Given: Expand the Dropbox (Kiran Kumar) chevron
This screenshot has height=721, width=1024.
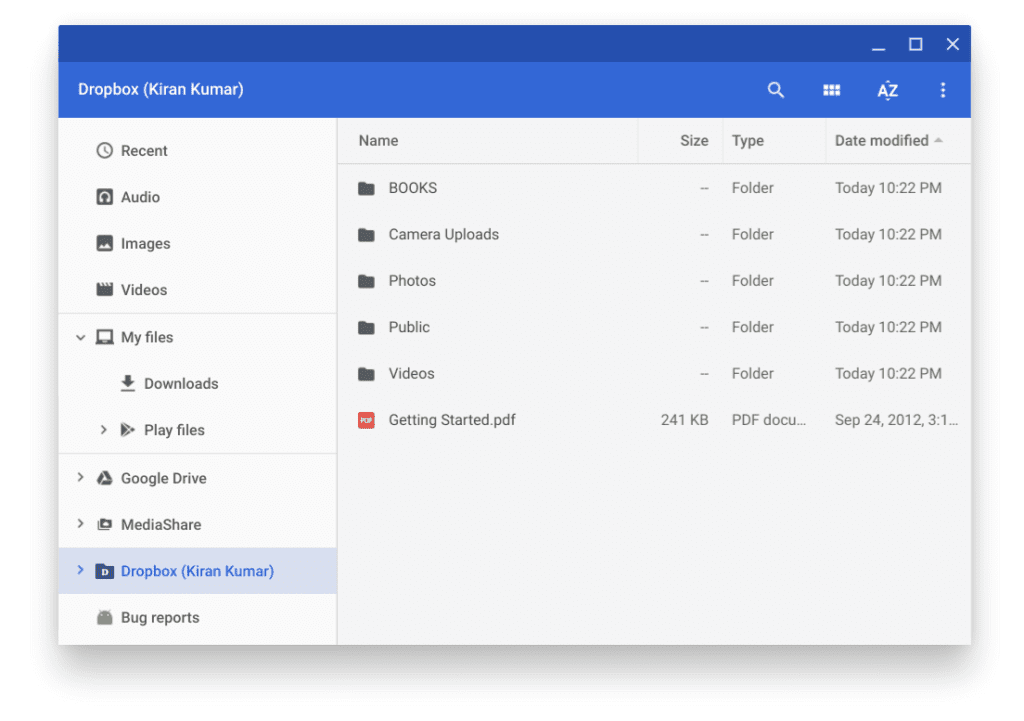Looking at the screenshot, I should coord(80,570).
